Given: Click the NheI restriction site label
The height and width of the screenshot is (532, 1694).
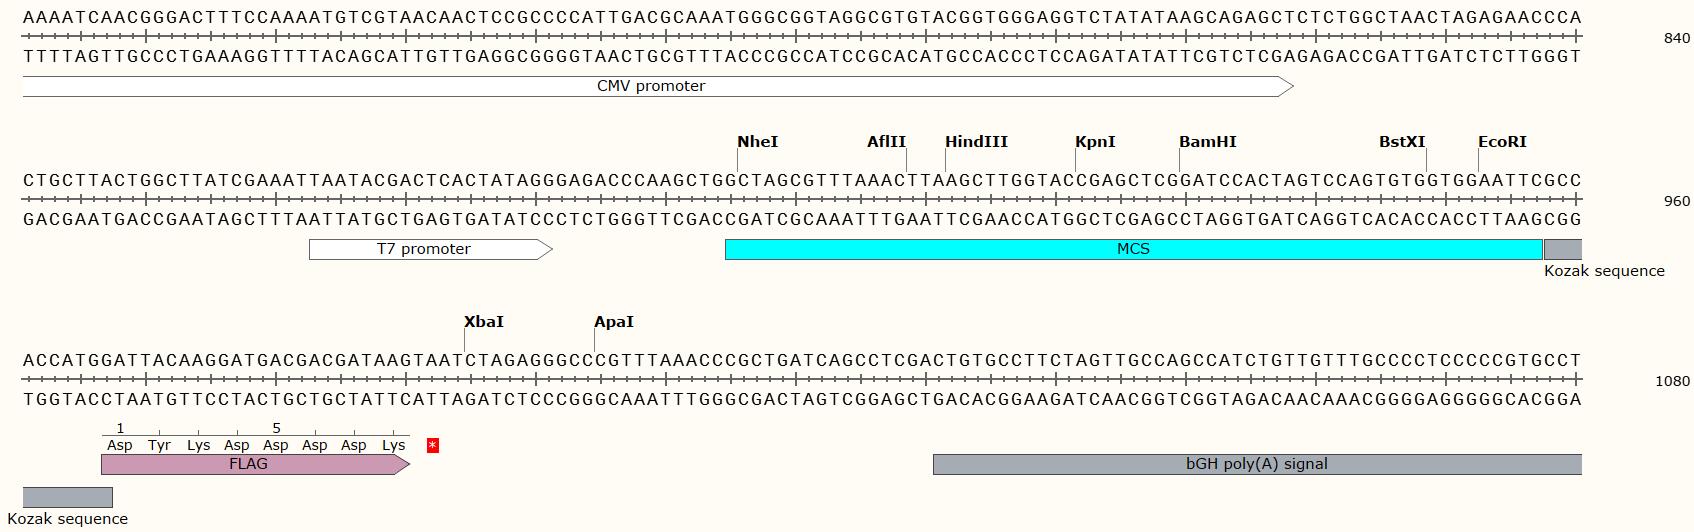Looking at the screenshot, I should pyautogui.click(x=757, y=142).
